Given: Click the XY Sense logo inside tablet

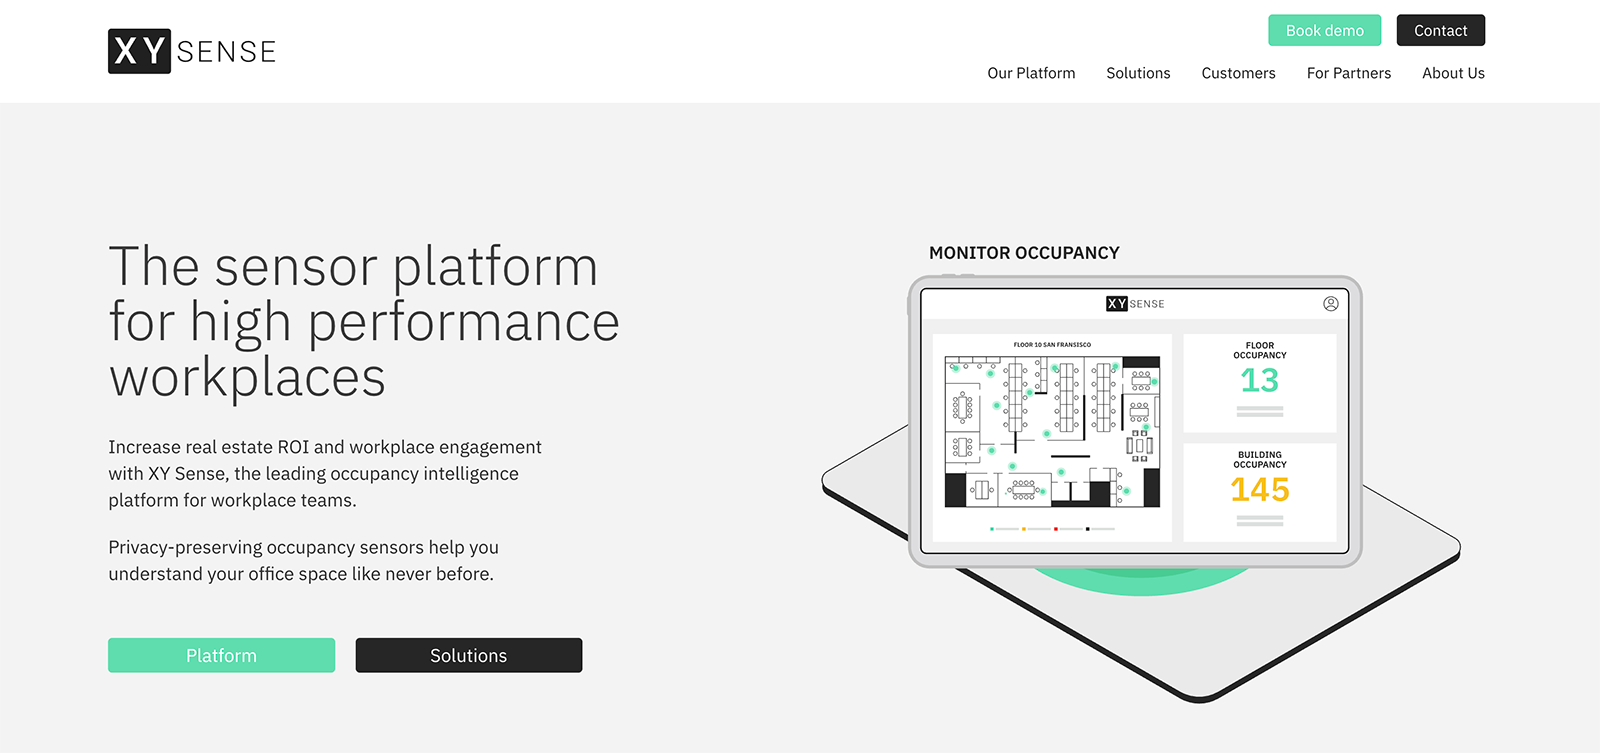Looking at the screenshot, I should pyautogui.click(x=1135, y=304).
